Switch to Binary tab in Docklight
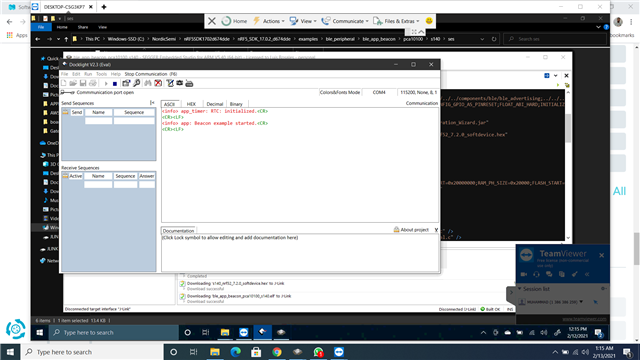Image resolution: width=640 pixels, height=360 pixels. tap(236, 104)
